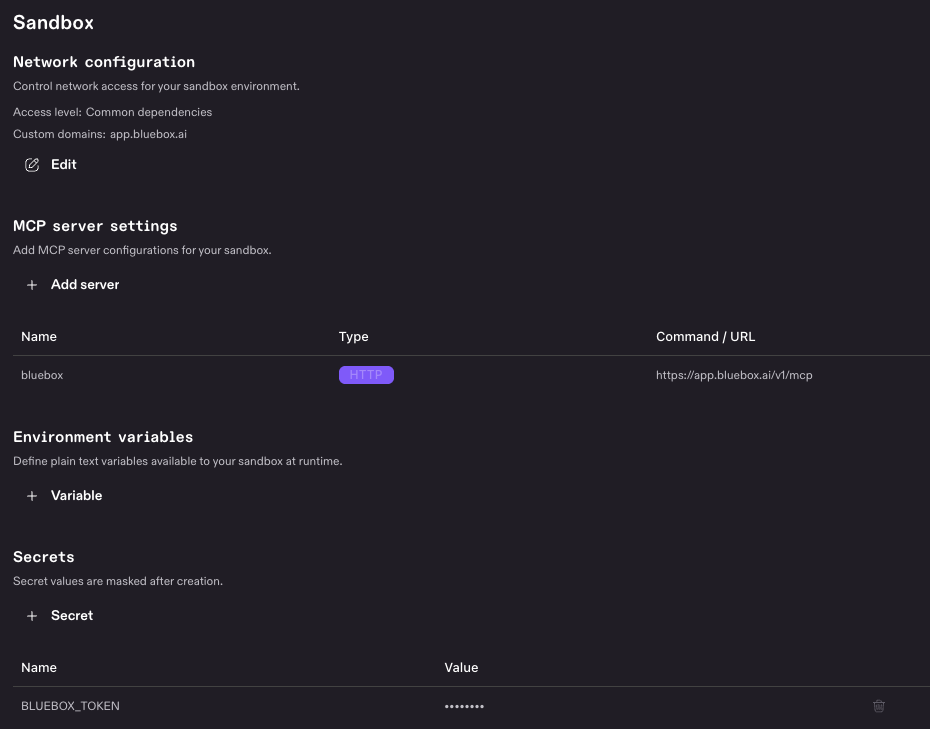The image size is (930, 729).
Task: Click the Edit pencil icon
Action: 32,165
